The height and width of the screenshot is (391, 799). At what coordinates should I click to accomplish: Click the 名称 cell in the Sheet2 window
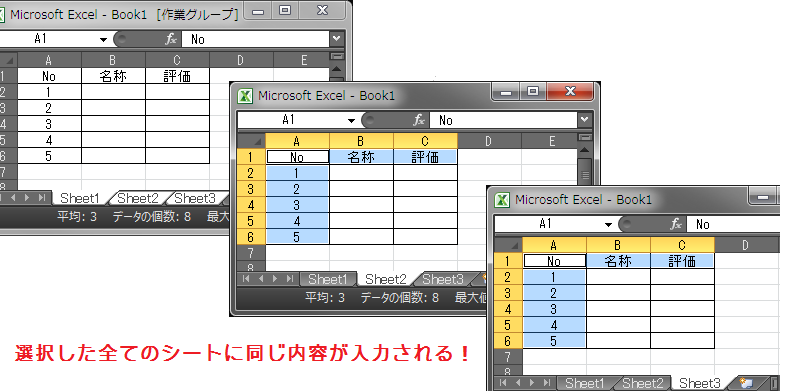[361, 157]
